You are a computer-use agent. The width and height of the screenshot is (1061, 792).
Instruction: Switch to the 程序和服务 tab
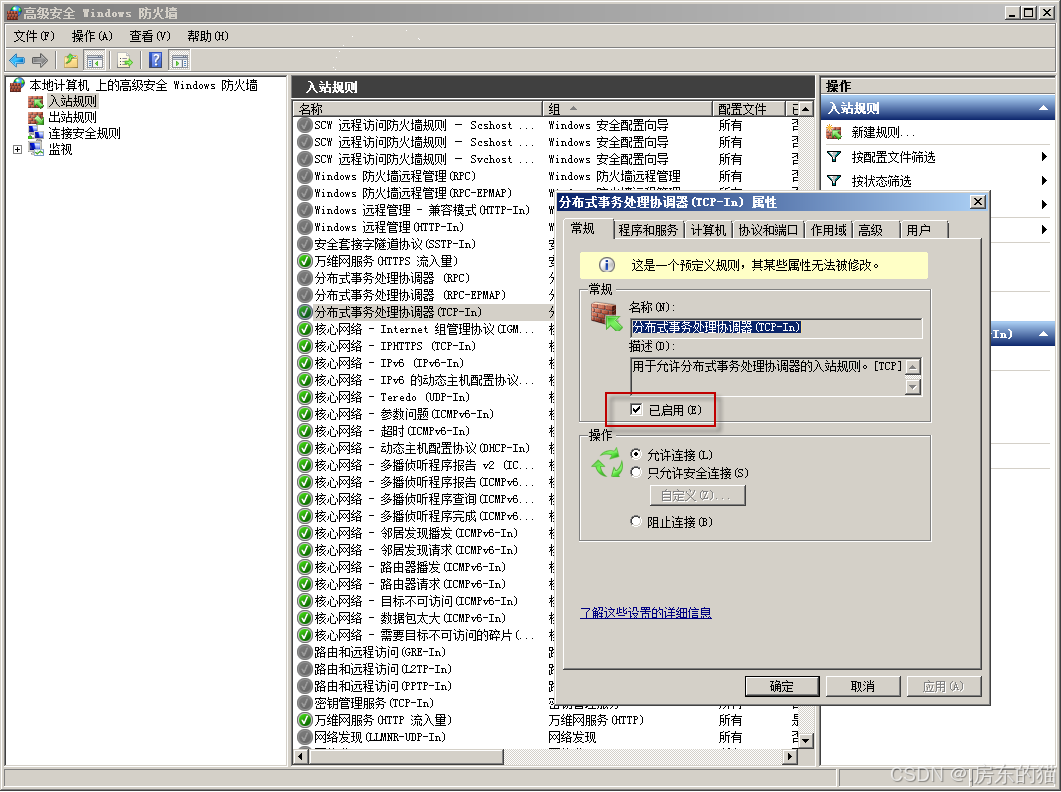pyautogui.click(x=648, y=230)
